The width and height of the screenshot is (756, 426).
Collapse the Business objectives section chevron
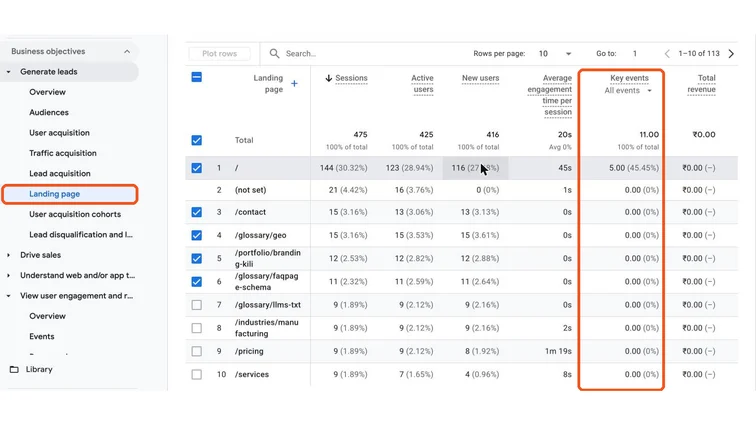click(x=127, y=52)
